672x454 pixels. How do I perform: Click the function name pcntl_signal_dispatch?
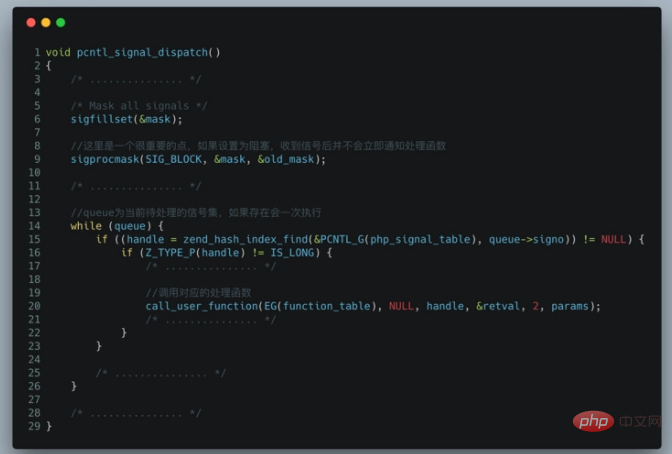click(x=142, y=53)
